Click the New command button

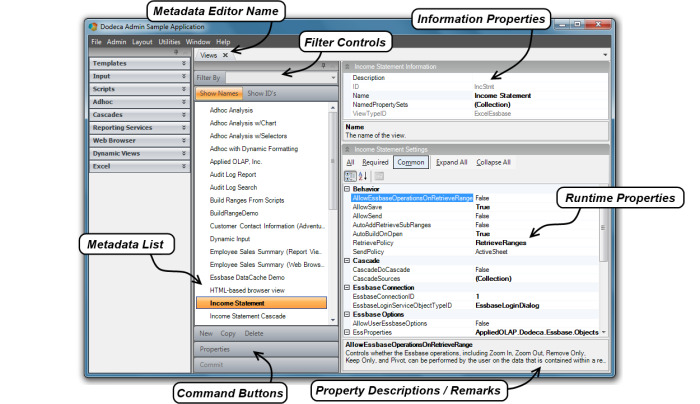pos(206,333)
